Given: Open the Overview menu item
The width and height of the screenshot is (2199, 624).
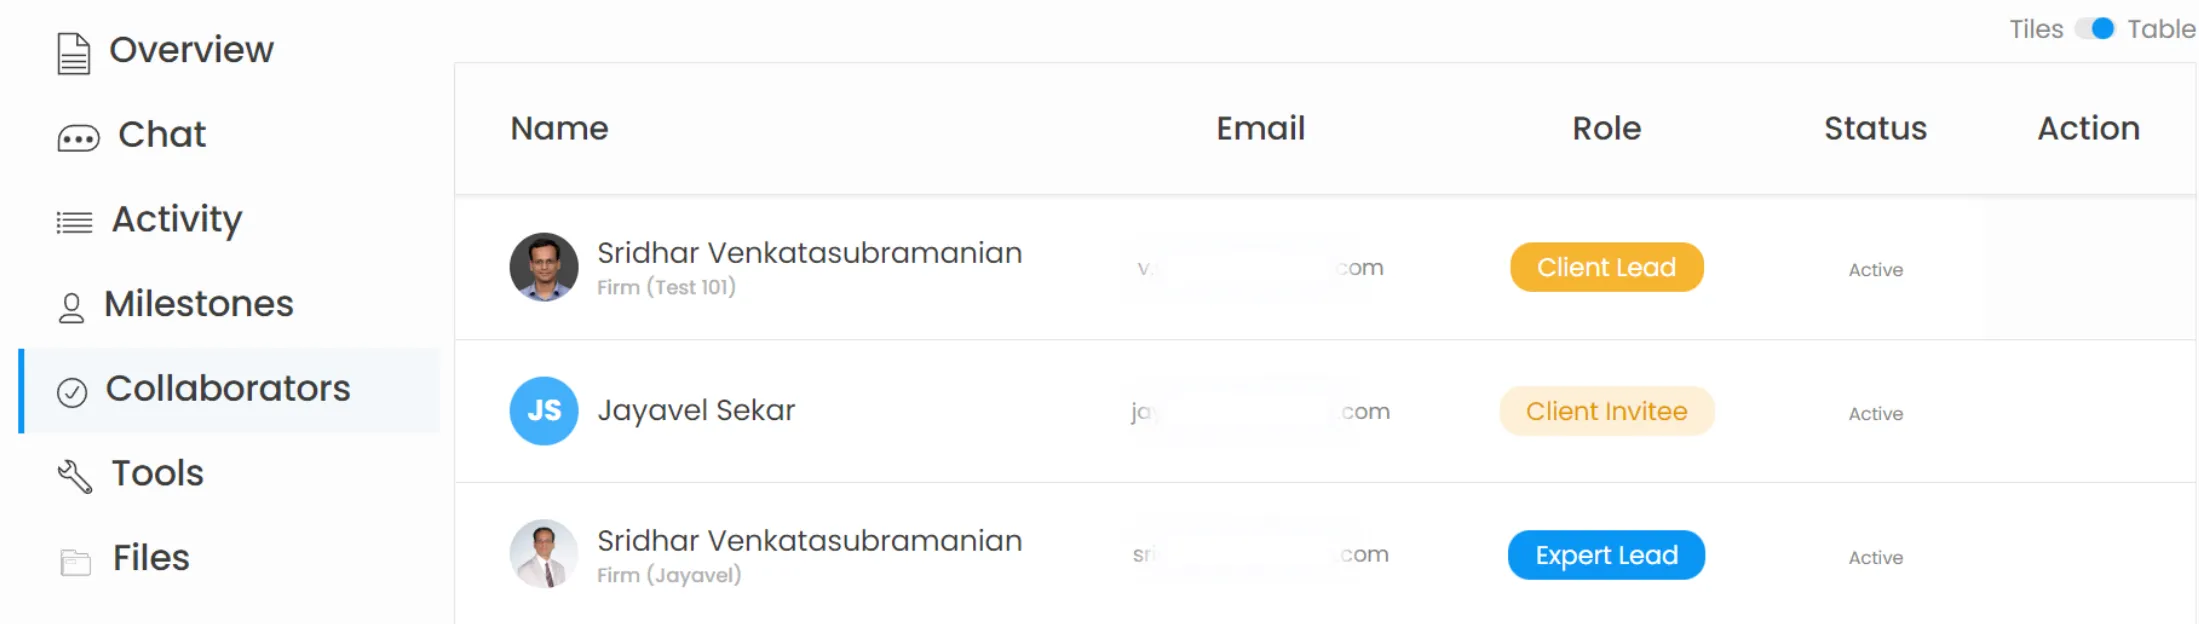Looking at the screenshot, I should click(x=191, y=50).
